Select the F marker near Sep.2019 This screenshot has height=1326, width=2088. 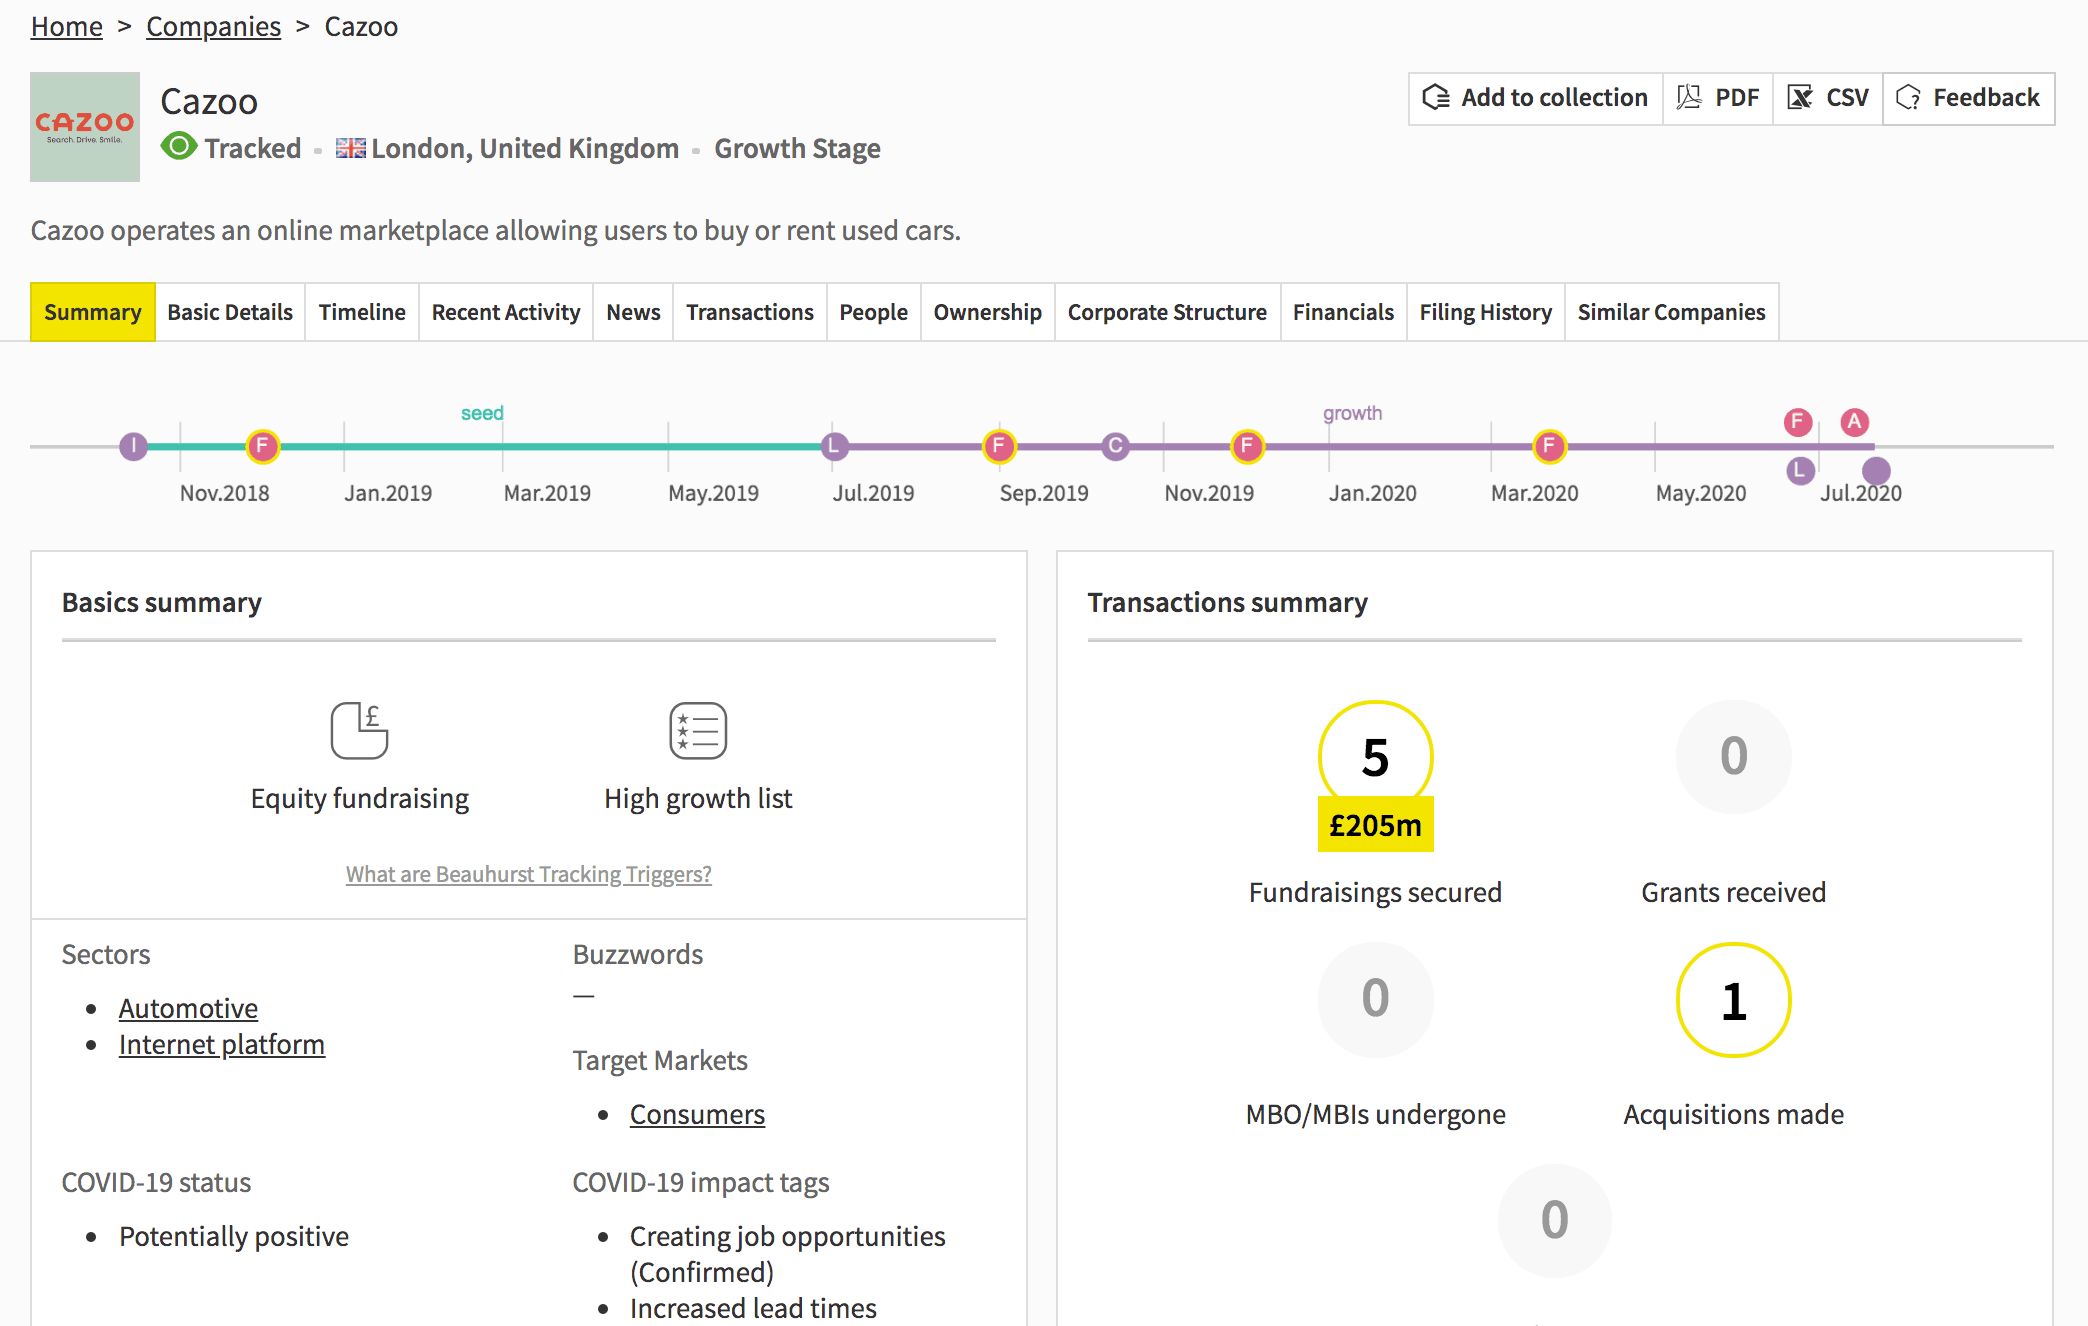pyautogui.click(x=999, y=446)
